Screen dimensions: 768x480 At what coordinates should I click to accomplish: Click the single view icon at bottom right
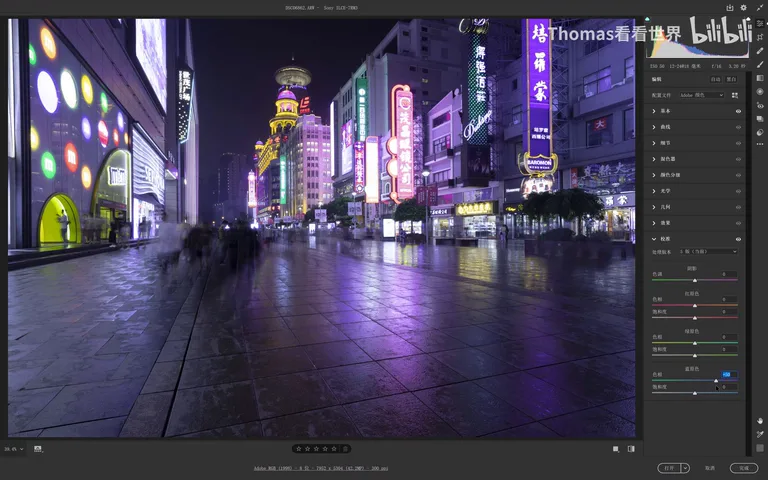[x=616, y=449]
